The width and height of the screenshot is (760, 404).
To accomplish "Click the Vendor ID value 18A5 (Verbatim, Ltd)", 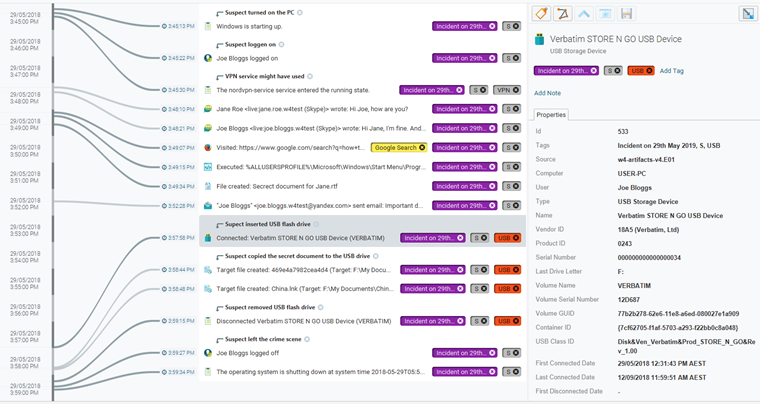I will click(x=649, y=230).
